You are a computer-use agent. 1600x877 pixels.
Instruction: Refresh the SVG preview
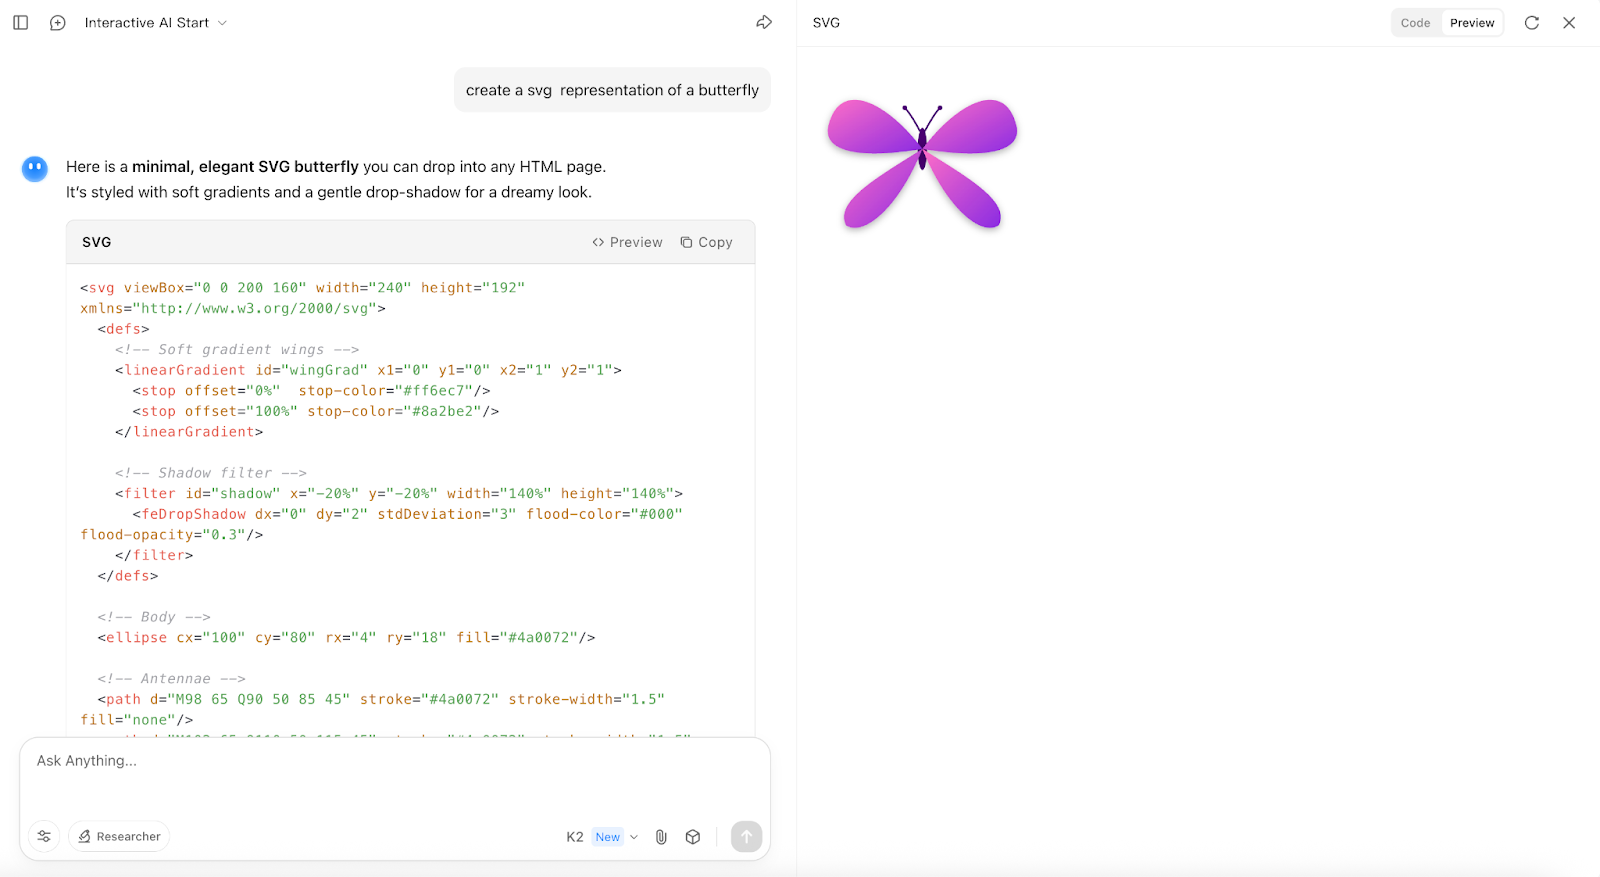pos(1531,23)
